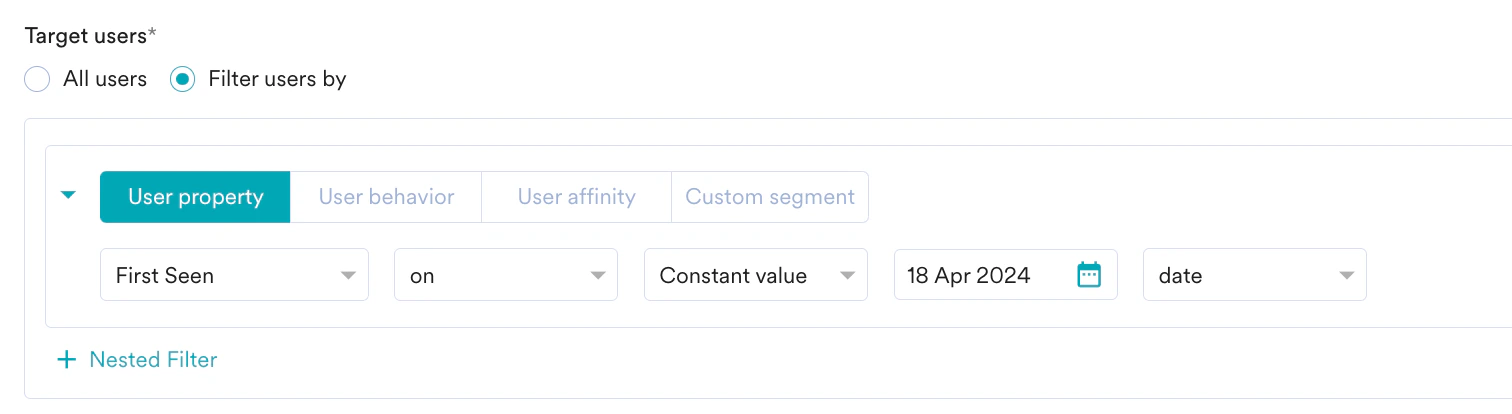The width and height of the screenshot is (1512, 414).
Task: Open the calendar date picker icon
Action: click(x=1089, y=275)
